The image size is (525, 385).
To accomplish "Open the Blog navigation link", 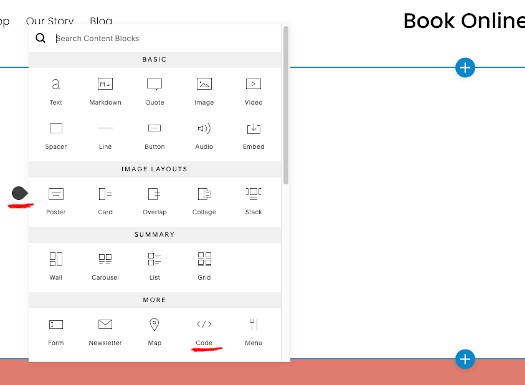I will coord(101,21).
